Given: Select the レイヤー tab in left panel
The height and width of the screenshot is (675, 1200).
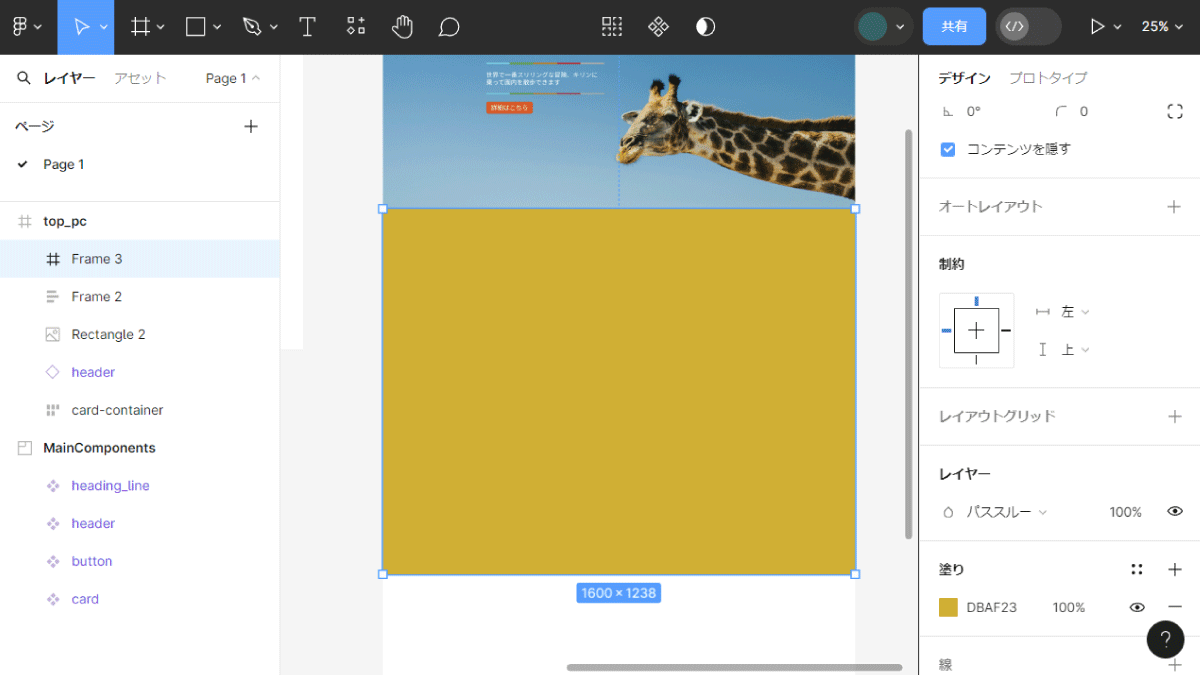Looking at the screenshot, I should pos(70,78).
